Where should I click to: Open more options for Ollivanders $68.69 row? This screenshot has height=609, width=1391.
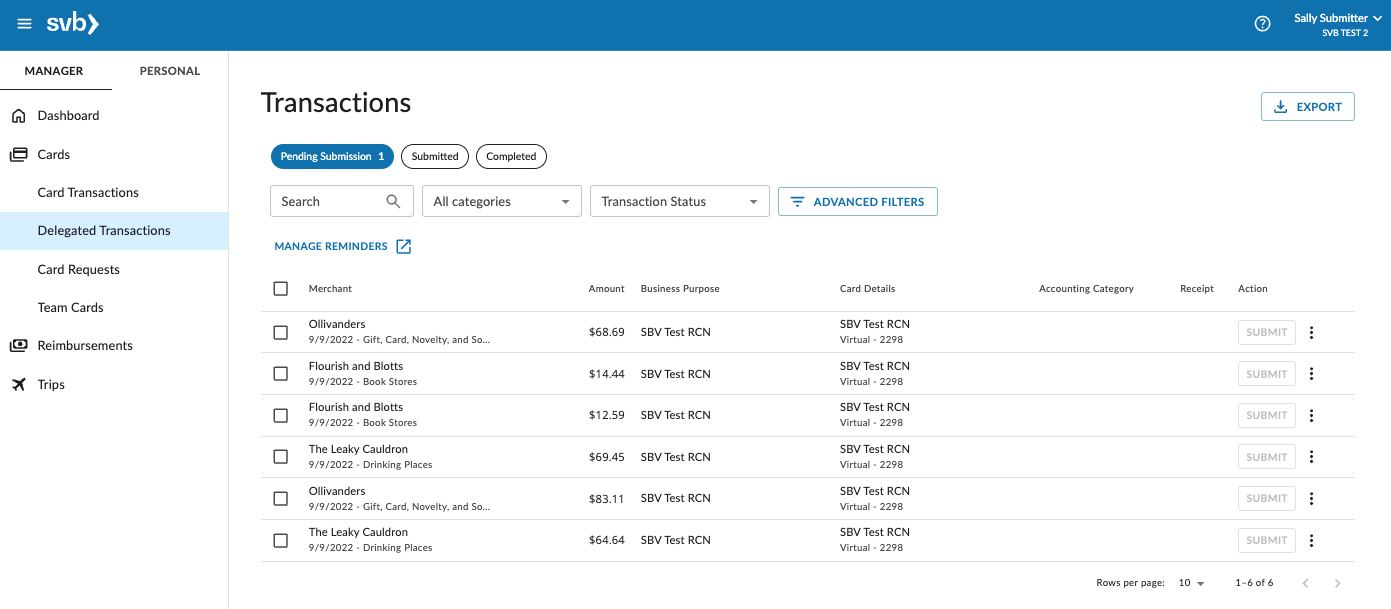coord(1312,333)
